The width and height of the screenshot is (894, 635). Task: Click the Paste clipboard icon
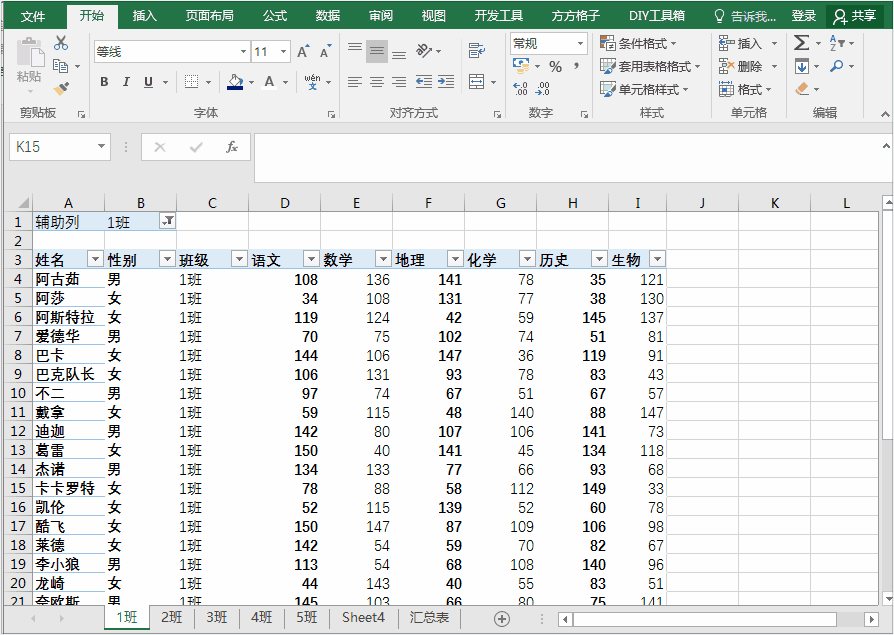tap(29, 54)
